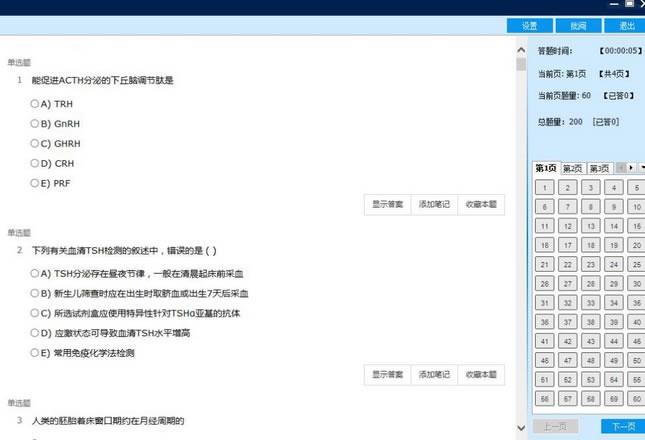Pick option E) 常用免疫化学法检测 in question 2
Viewport: 645px width, 440px height.
[35, 353]
